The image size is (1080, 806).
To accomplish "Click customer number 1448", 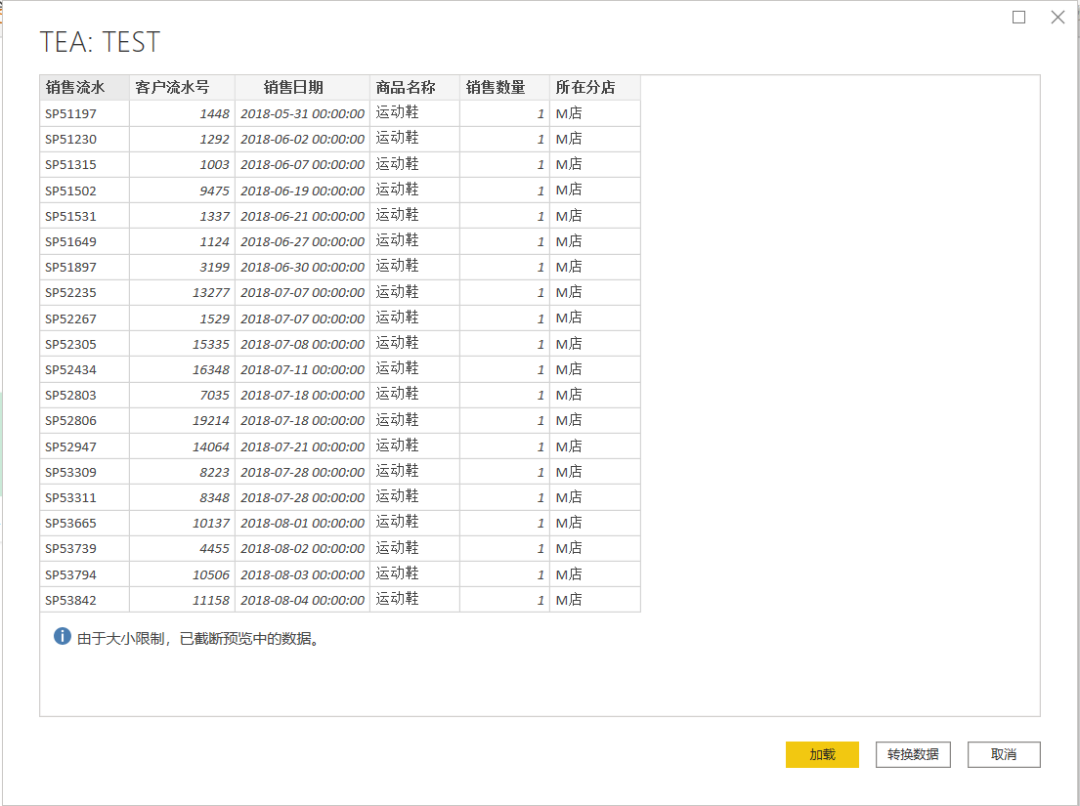I will click(x=182, y=114).
